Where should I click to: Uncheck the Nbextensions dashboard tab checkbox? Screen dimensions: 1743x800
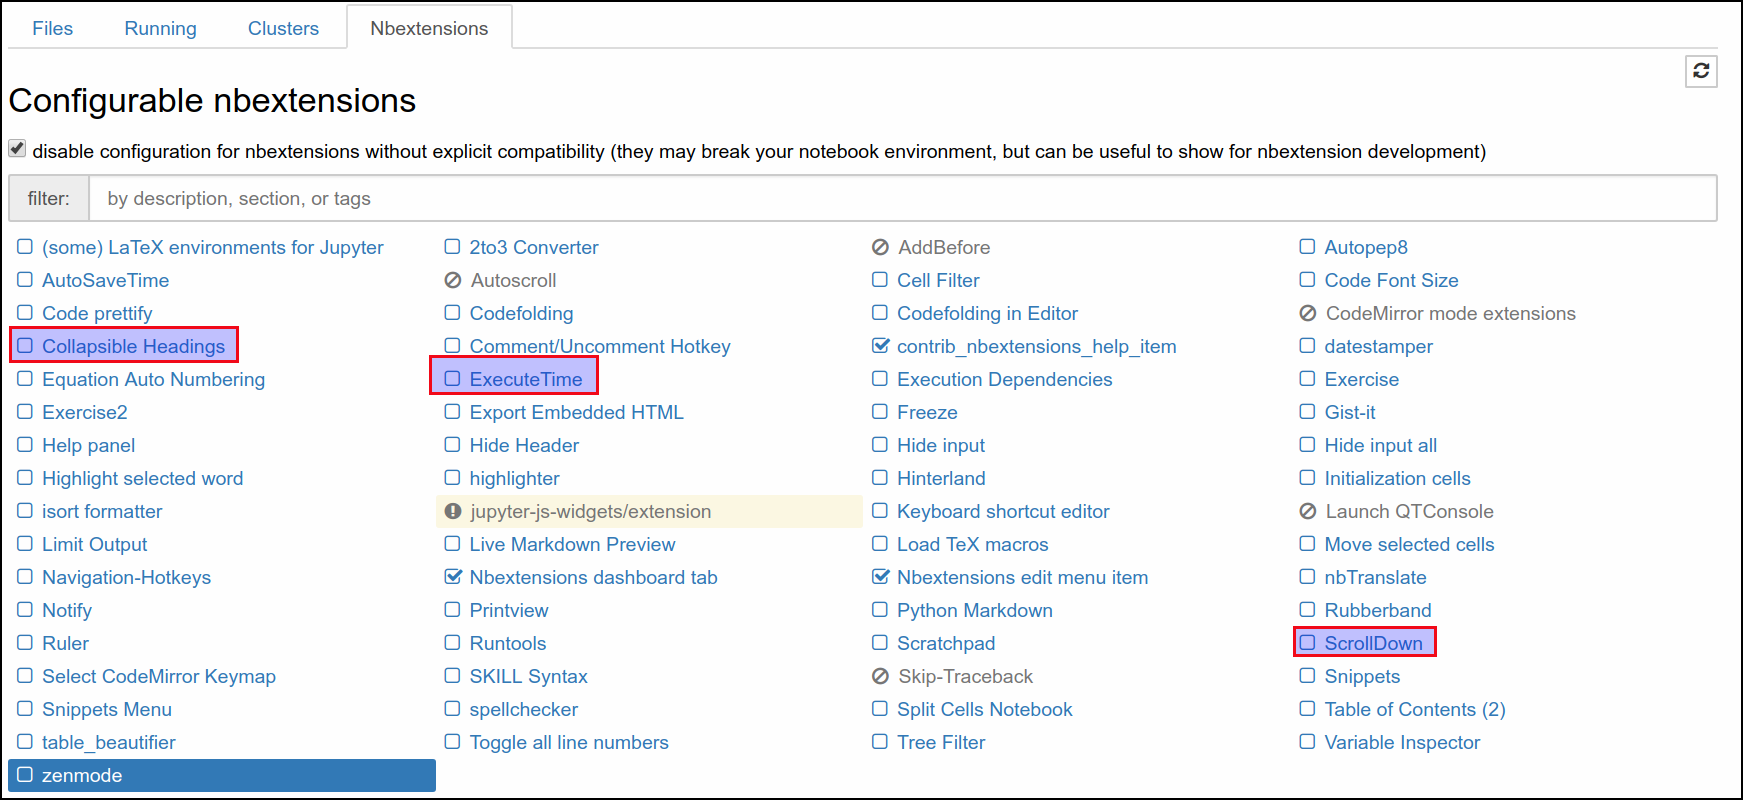[453, 577]
